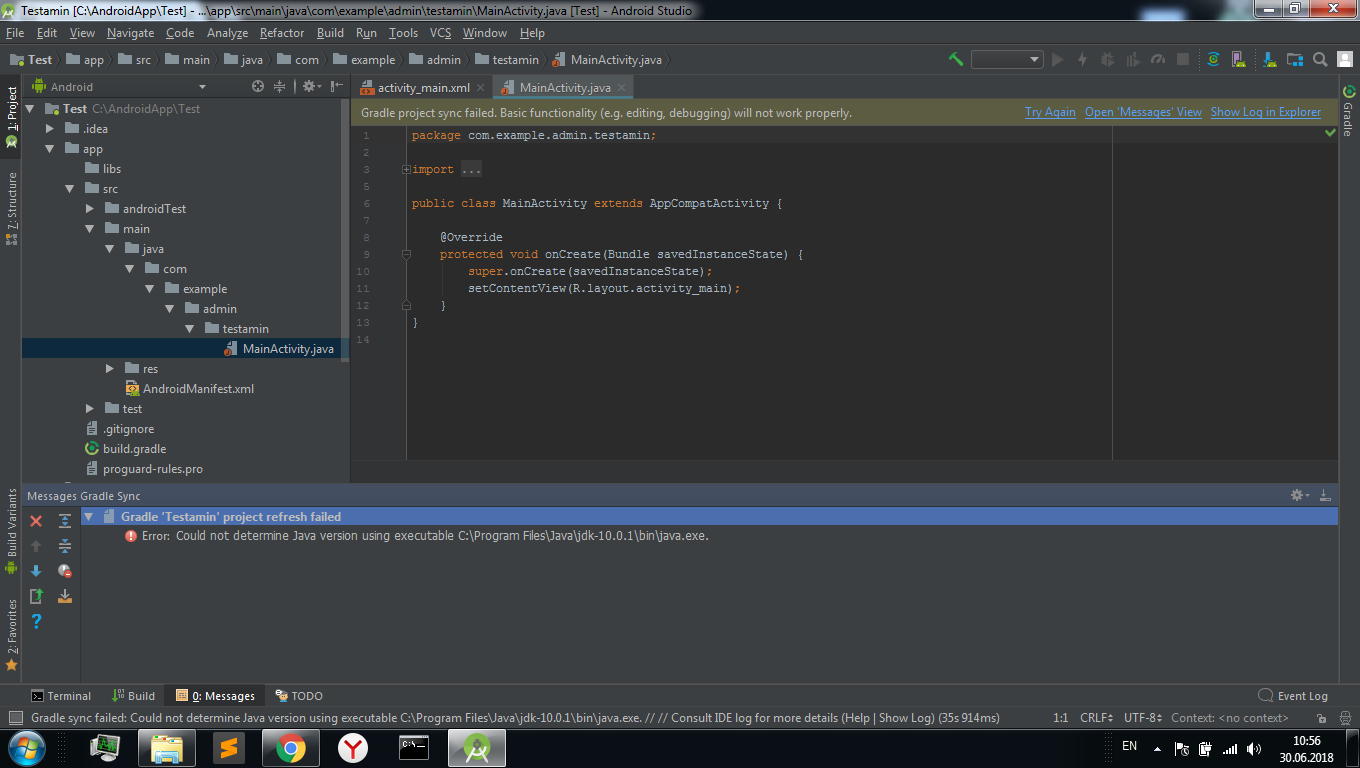Click Expand All icon in Messages panel
1360x768 pixels.
pyautogui.click(x=65, y=521)
